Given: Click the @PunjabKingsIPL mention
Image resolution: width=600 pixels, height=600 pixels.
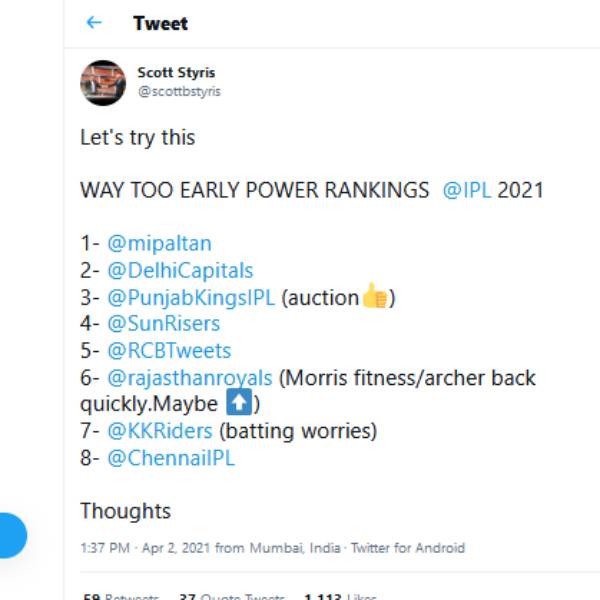Looking at the screenshot, I should tap(191, 297).
